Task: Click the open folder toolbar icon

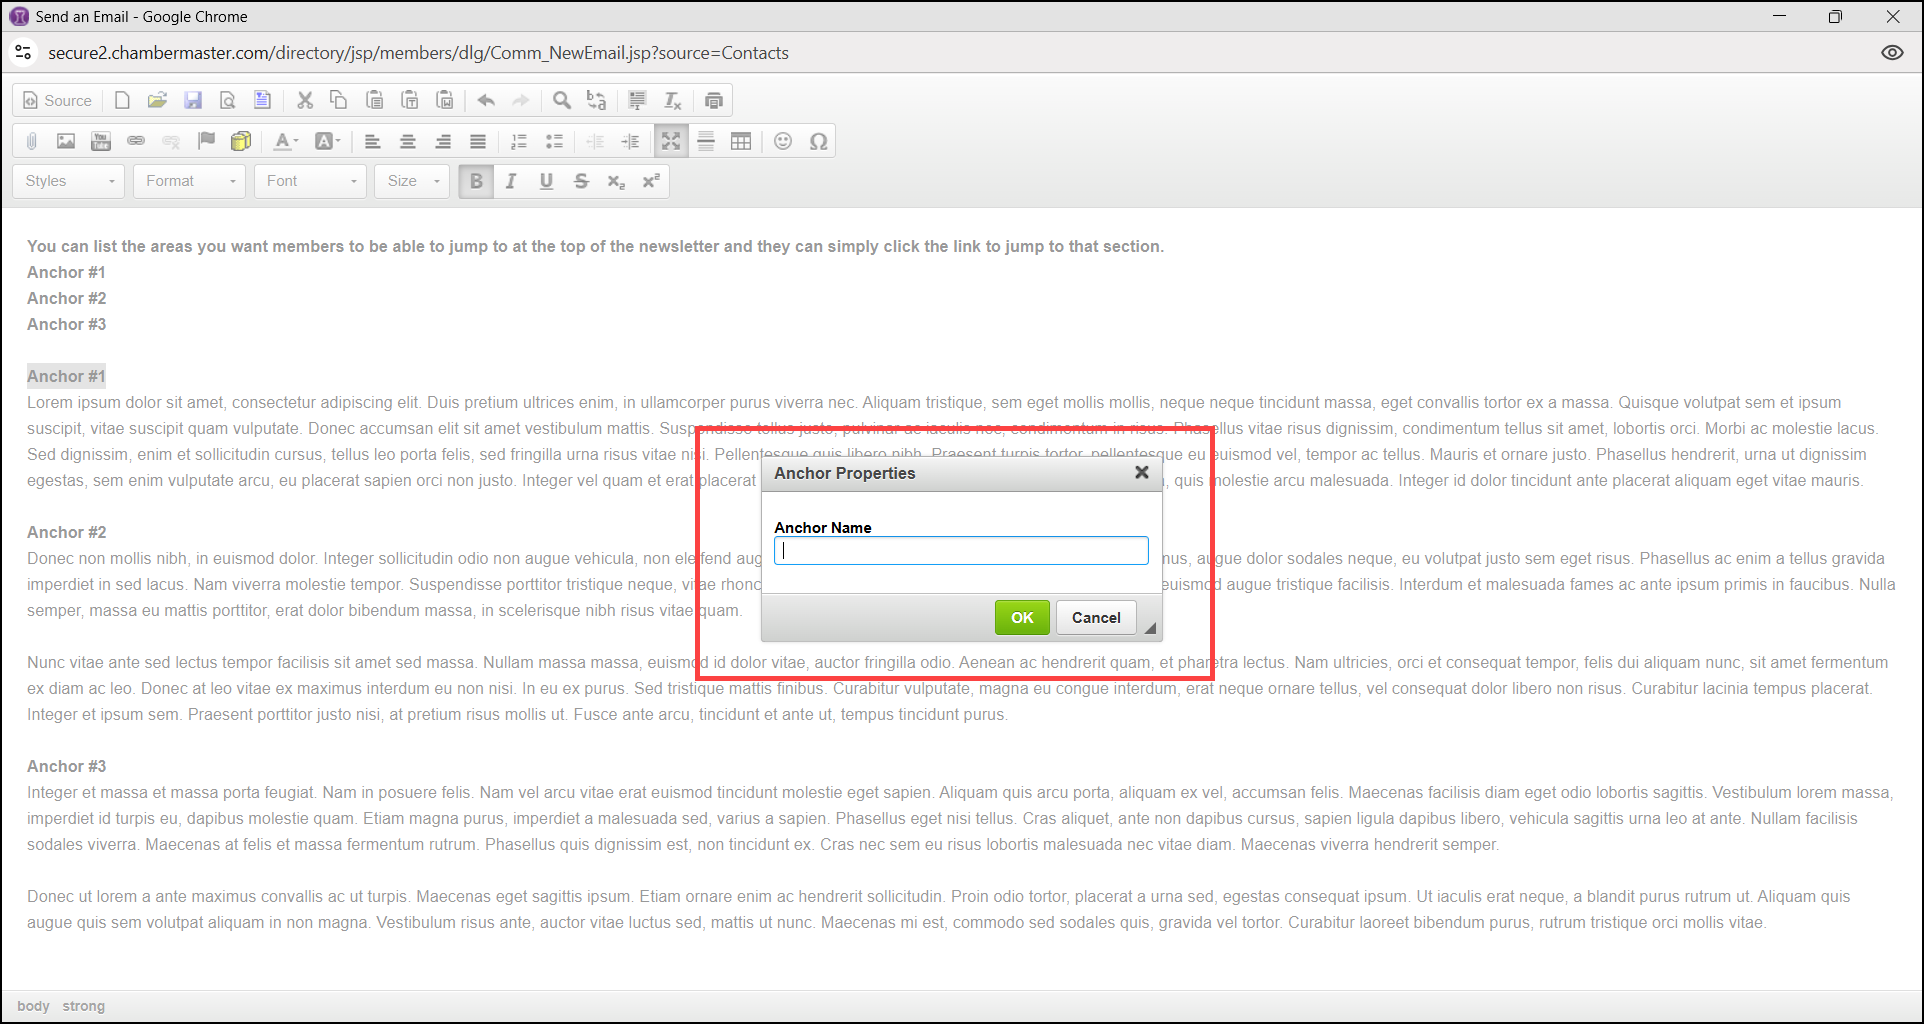Action: pos(157,100)
